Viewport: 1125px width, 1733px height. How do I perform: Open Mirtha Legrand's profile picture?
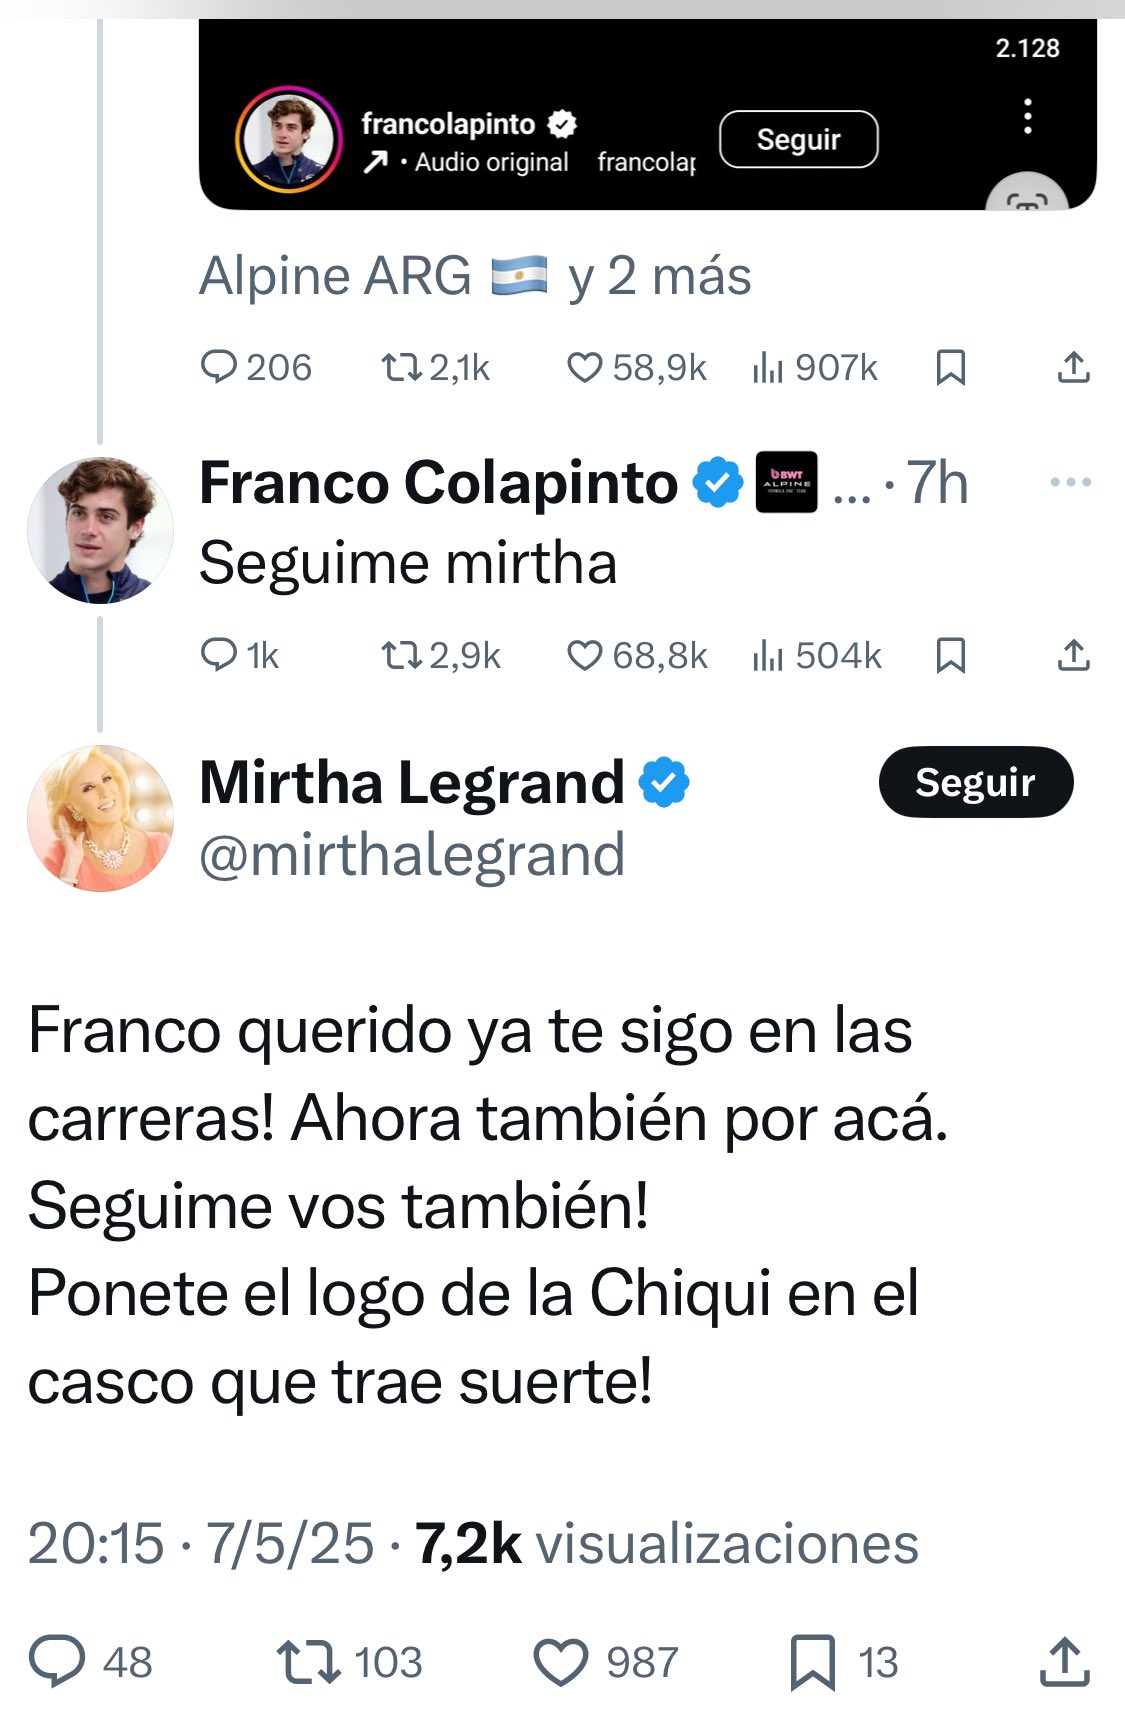pos(100,818)
